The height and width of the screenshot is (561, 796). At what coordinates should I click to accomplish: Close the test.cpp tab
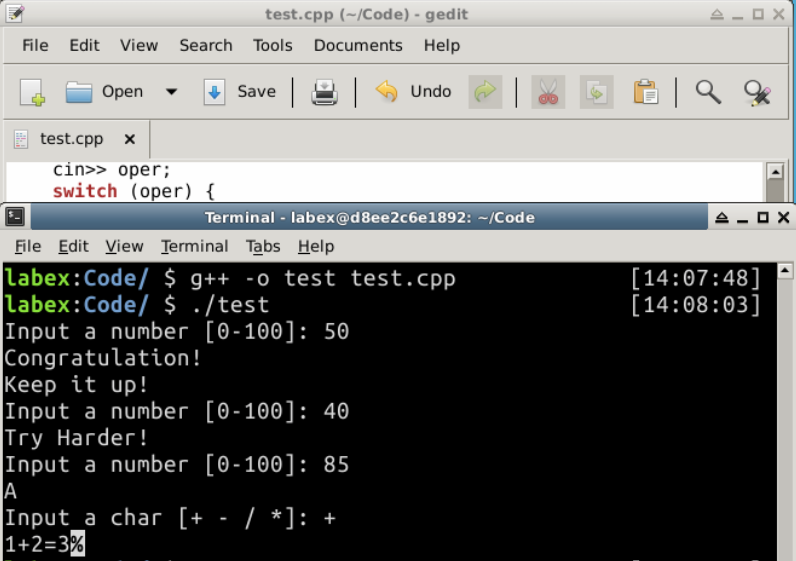(129, 139)
